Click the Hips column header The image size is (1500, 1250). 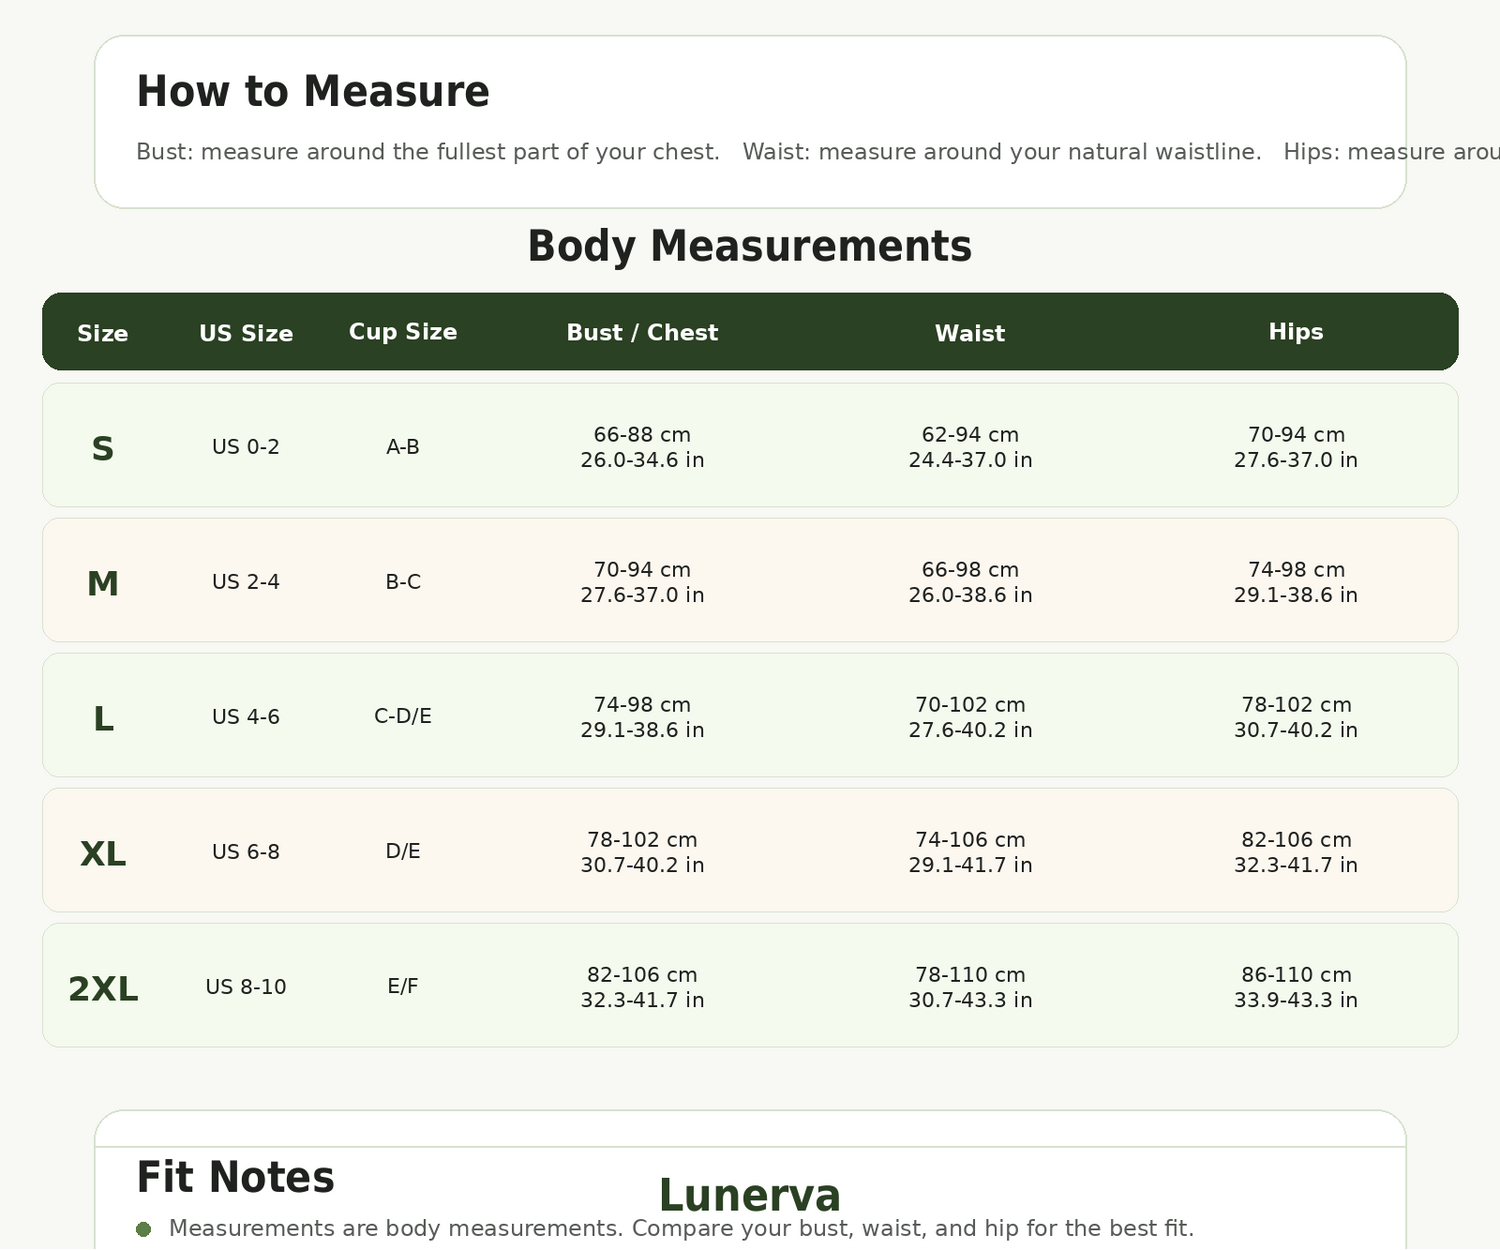(1296, 332)
